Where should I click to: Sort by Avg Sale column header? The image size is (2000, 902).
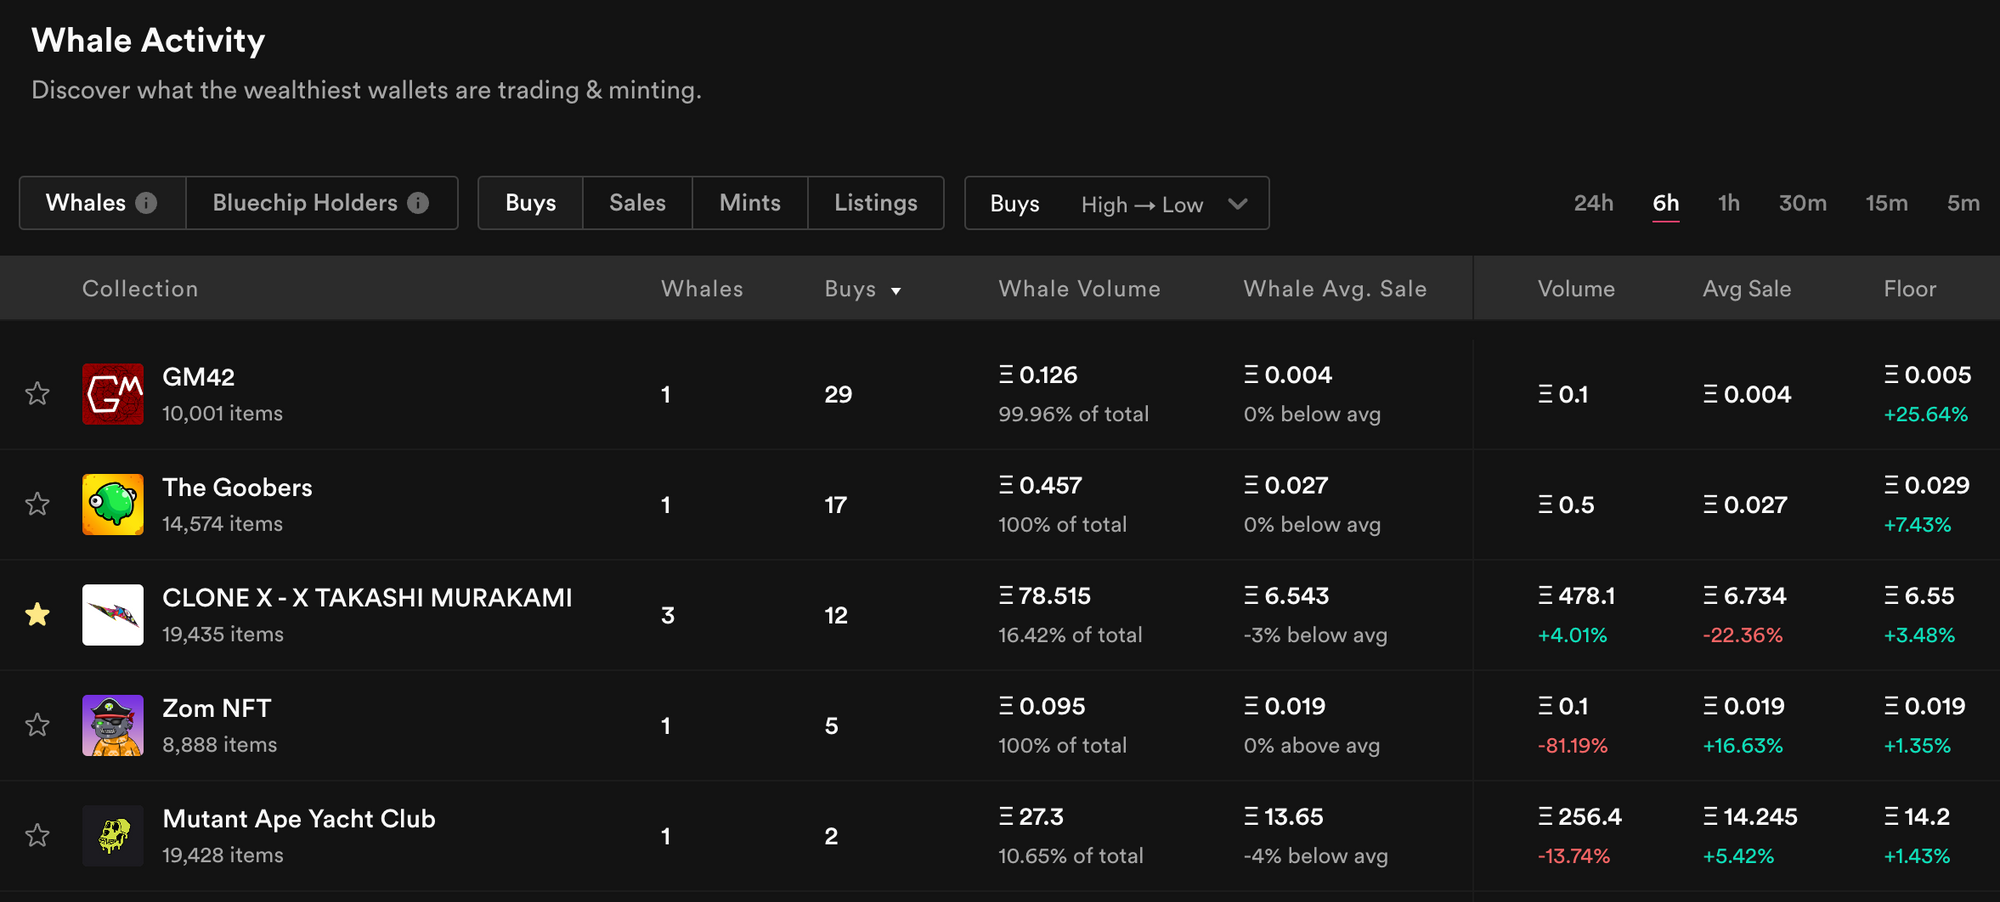tap(1747, 289)
